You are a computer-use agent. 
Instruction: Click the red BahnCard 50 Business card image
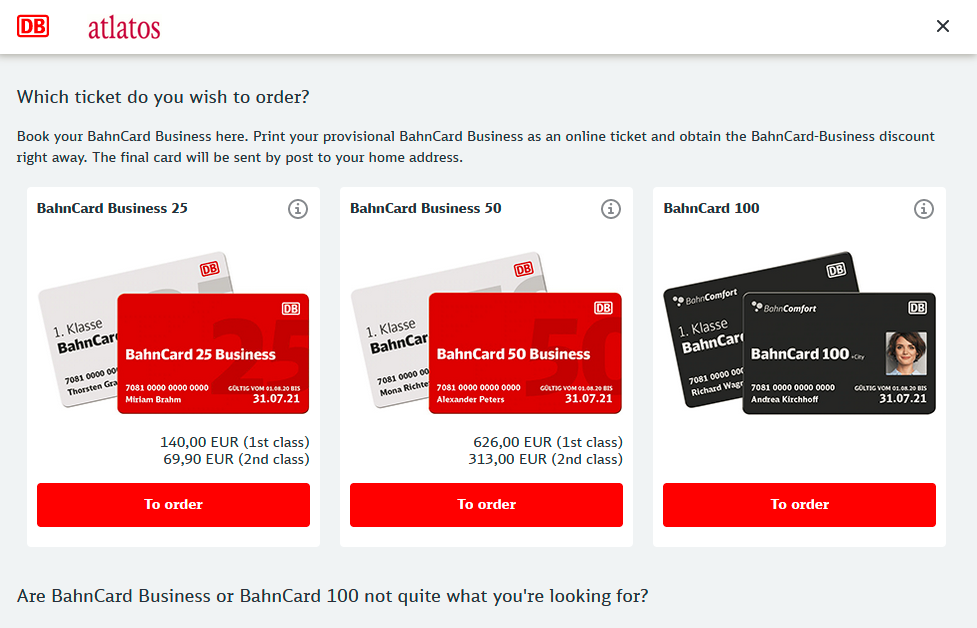click(525, 353)
